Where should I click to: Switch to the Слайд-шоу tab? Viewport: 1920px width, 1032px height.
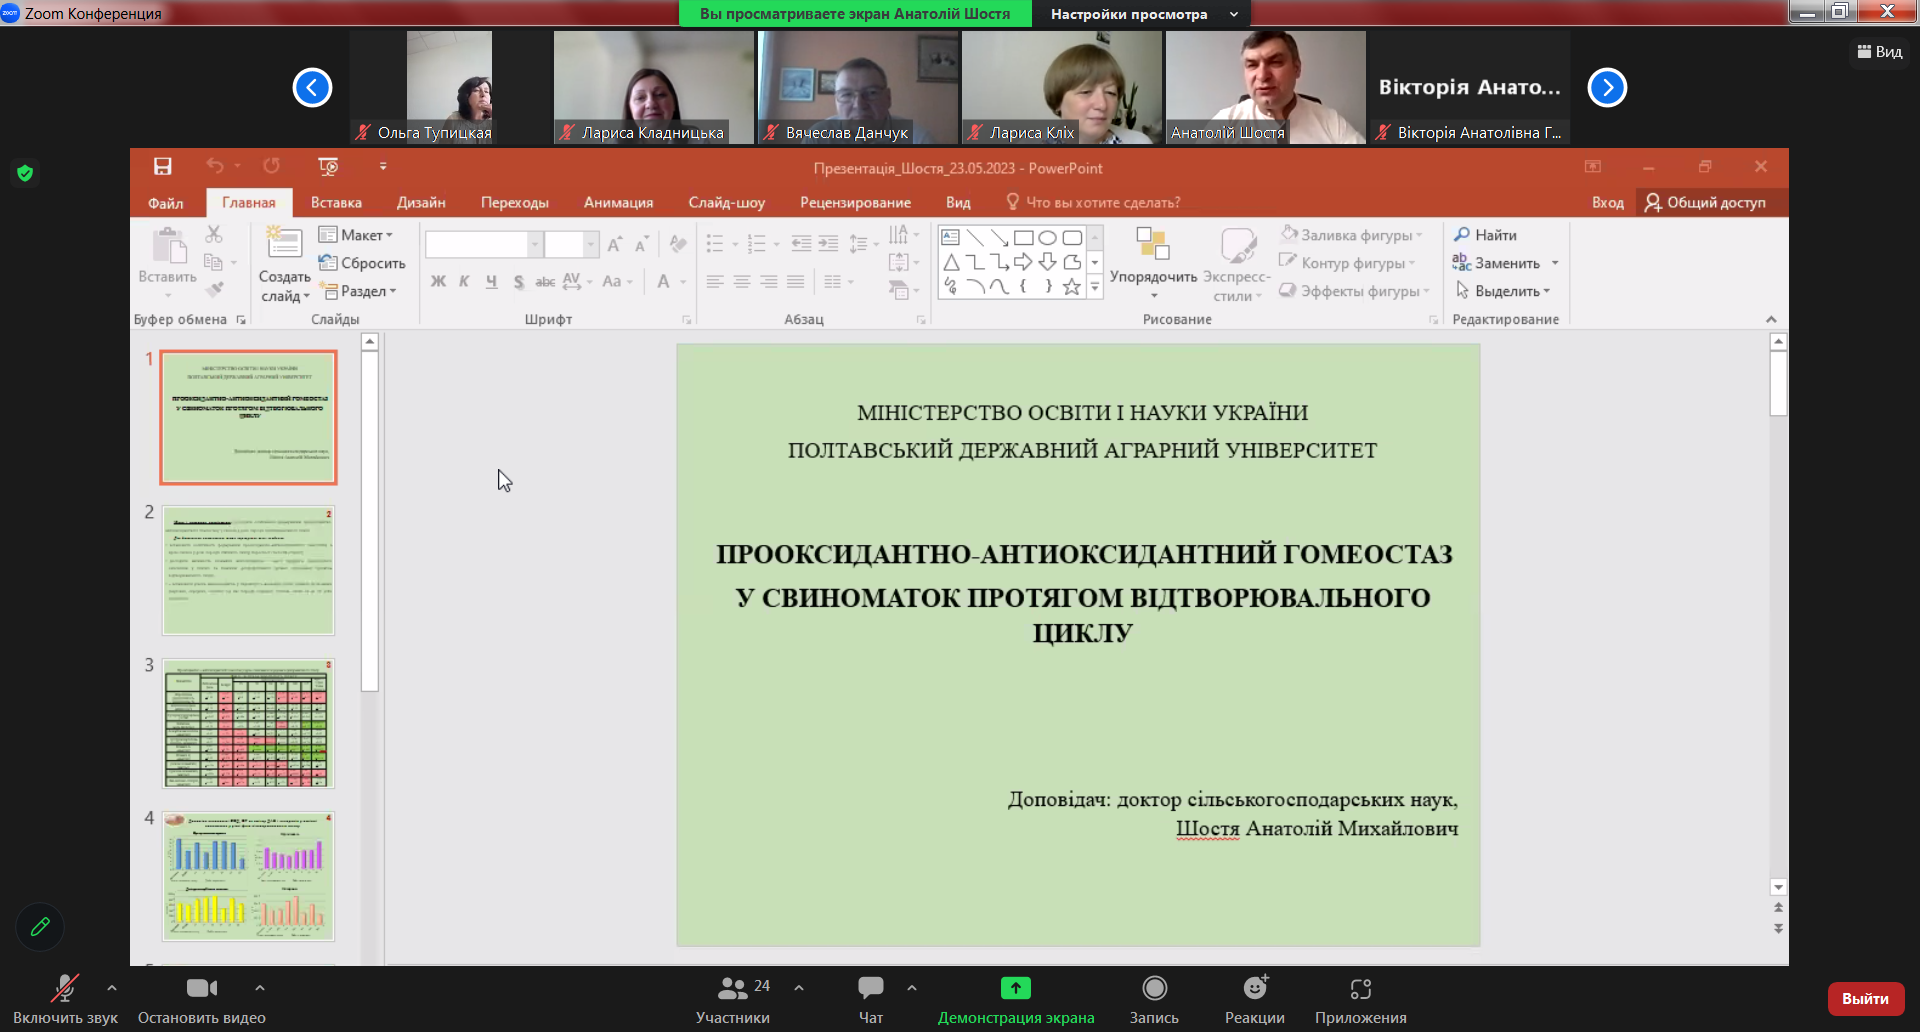coord(726,202)
